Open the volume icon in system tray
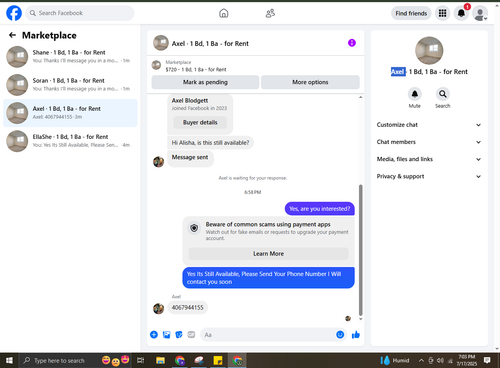This screenshot has height=368, width=500. pos(440,360)
